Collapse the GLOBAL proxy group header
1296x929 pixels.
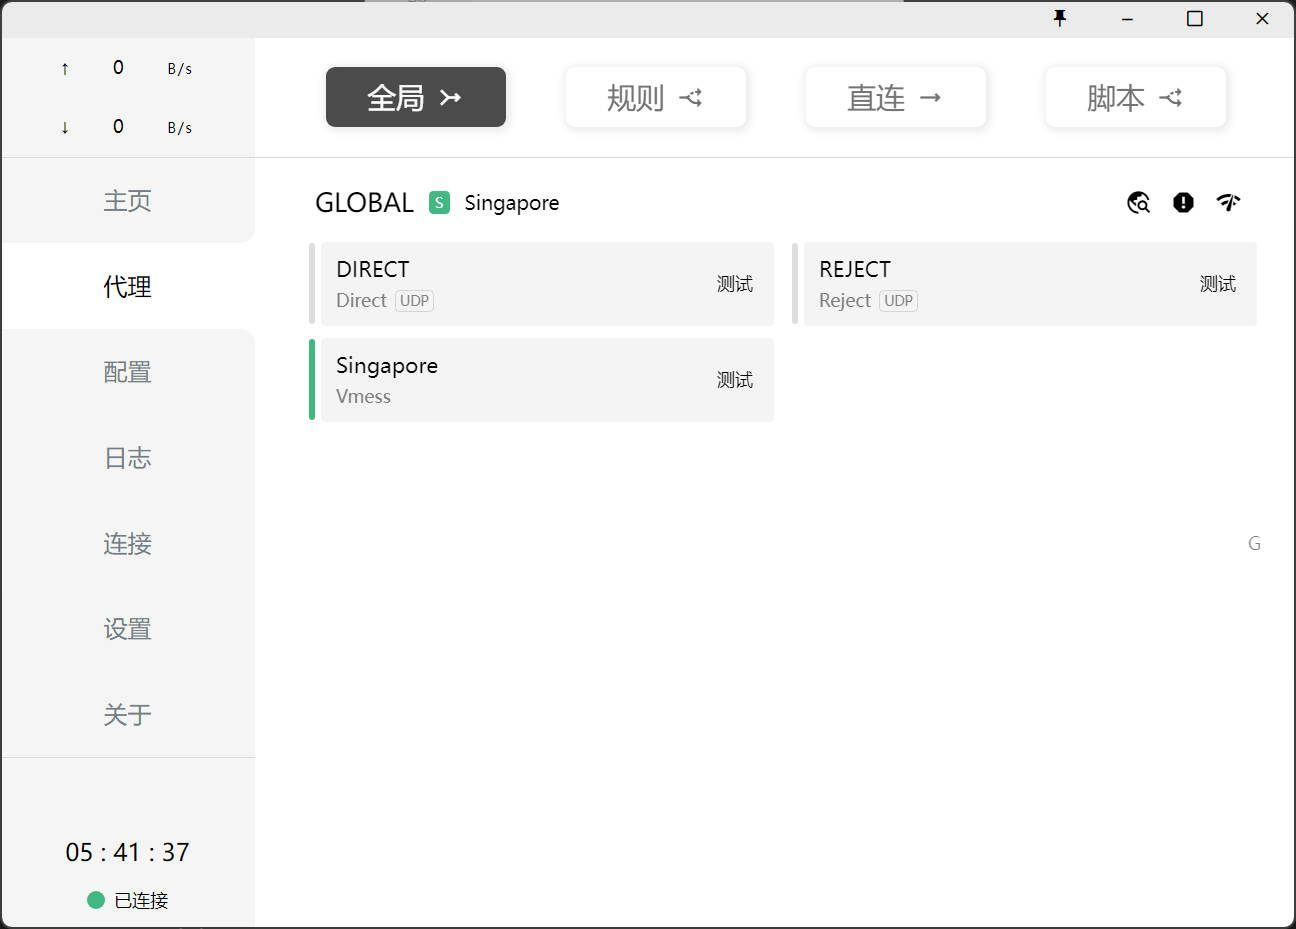[364, 203]
